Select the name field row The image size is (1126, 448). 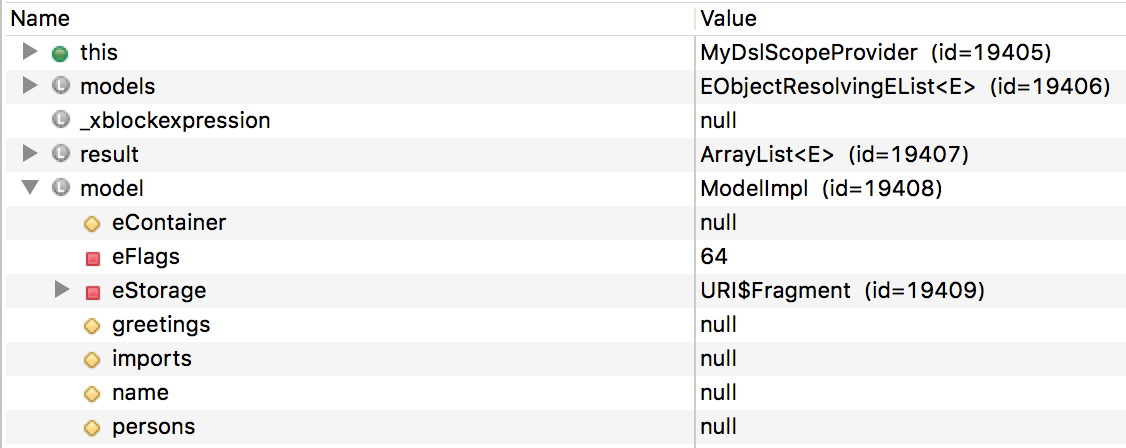tap(563, 393)
